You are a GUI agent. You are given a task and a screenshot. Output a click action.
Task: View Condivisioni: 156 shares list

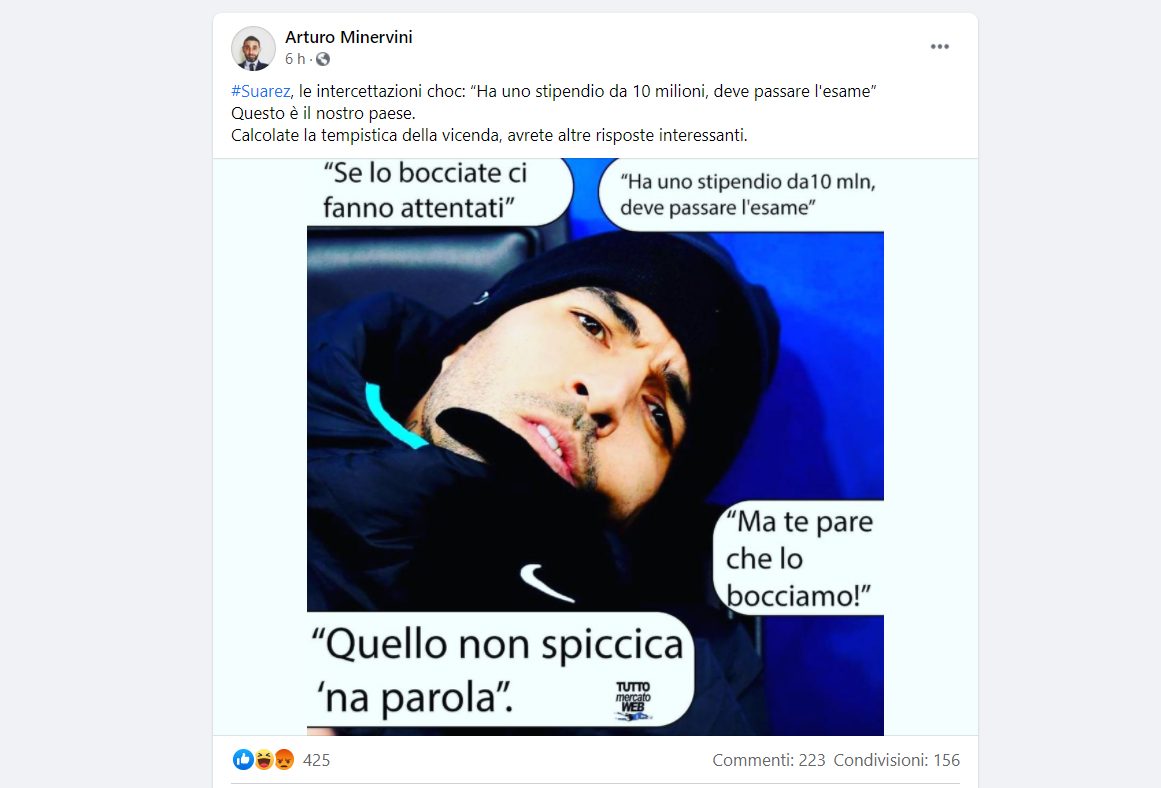[897, 760]
